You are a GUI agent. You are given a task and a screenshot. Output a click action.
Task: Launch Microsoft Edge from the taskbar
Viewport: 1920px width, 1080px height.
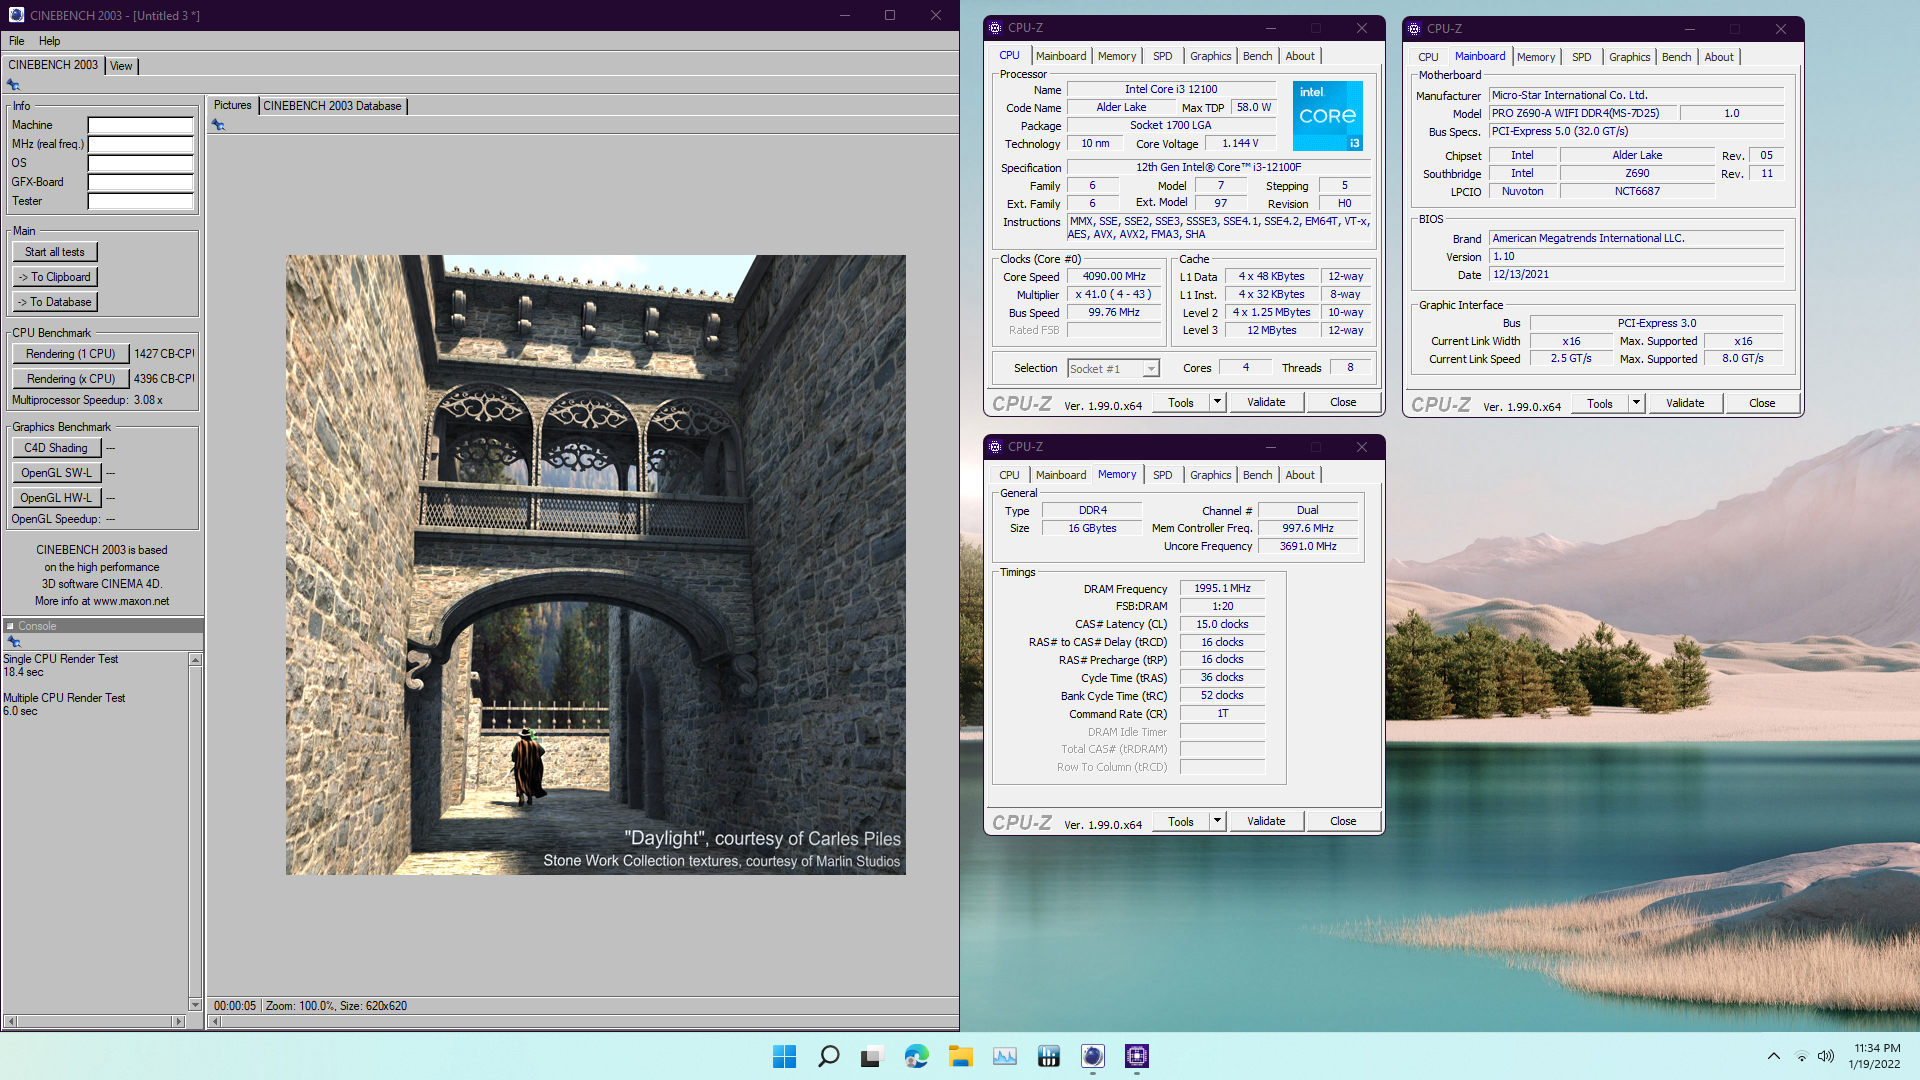(916, 1056)
